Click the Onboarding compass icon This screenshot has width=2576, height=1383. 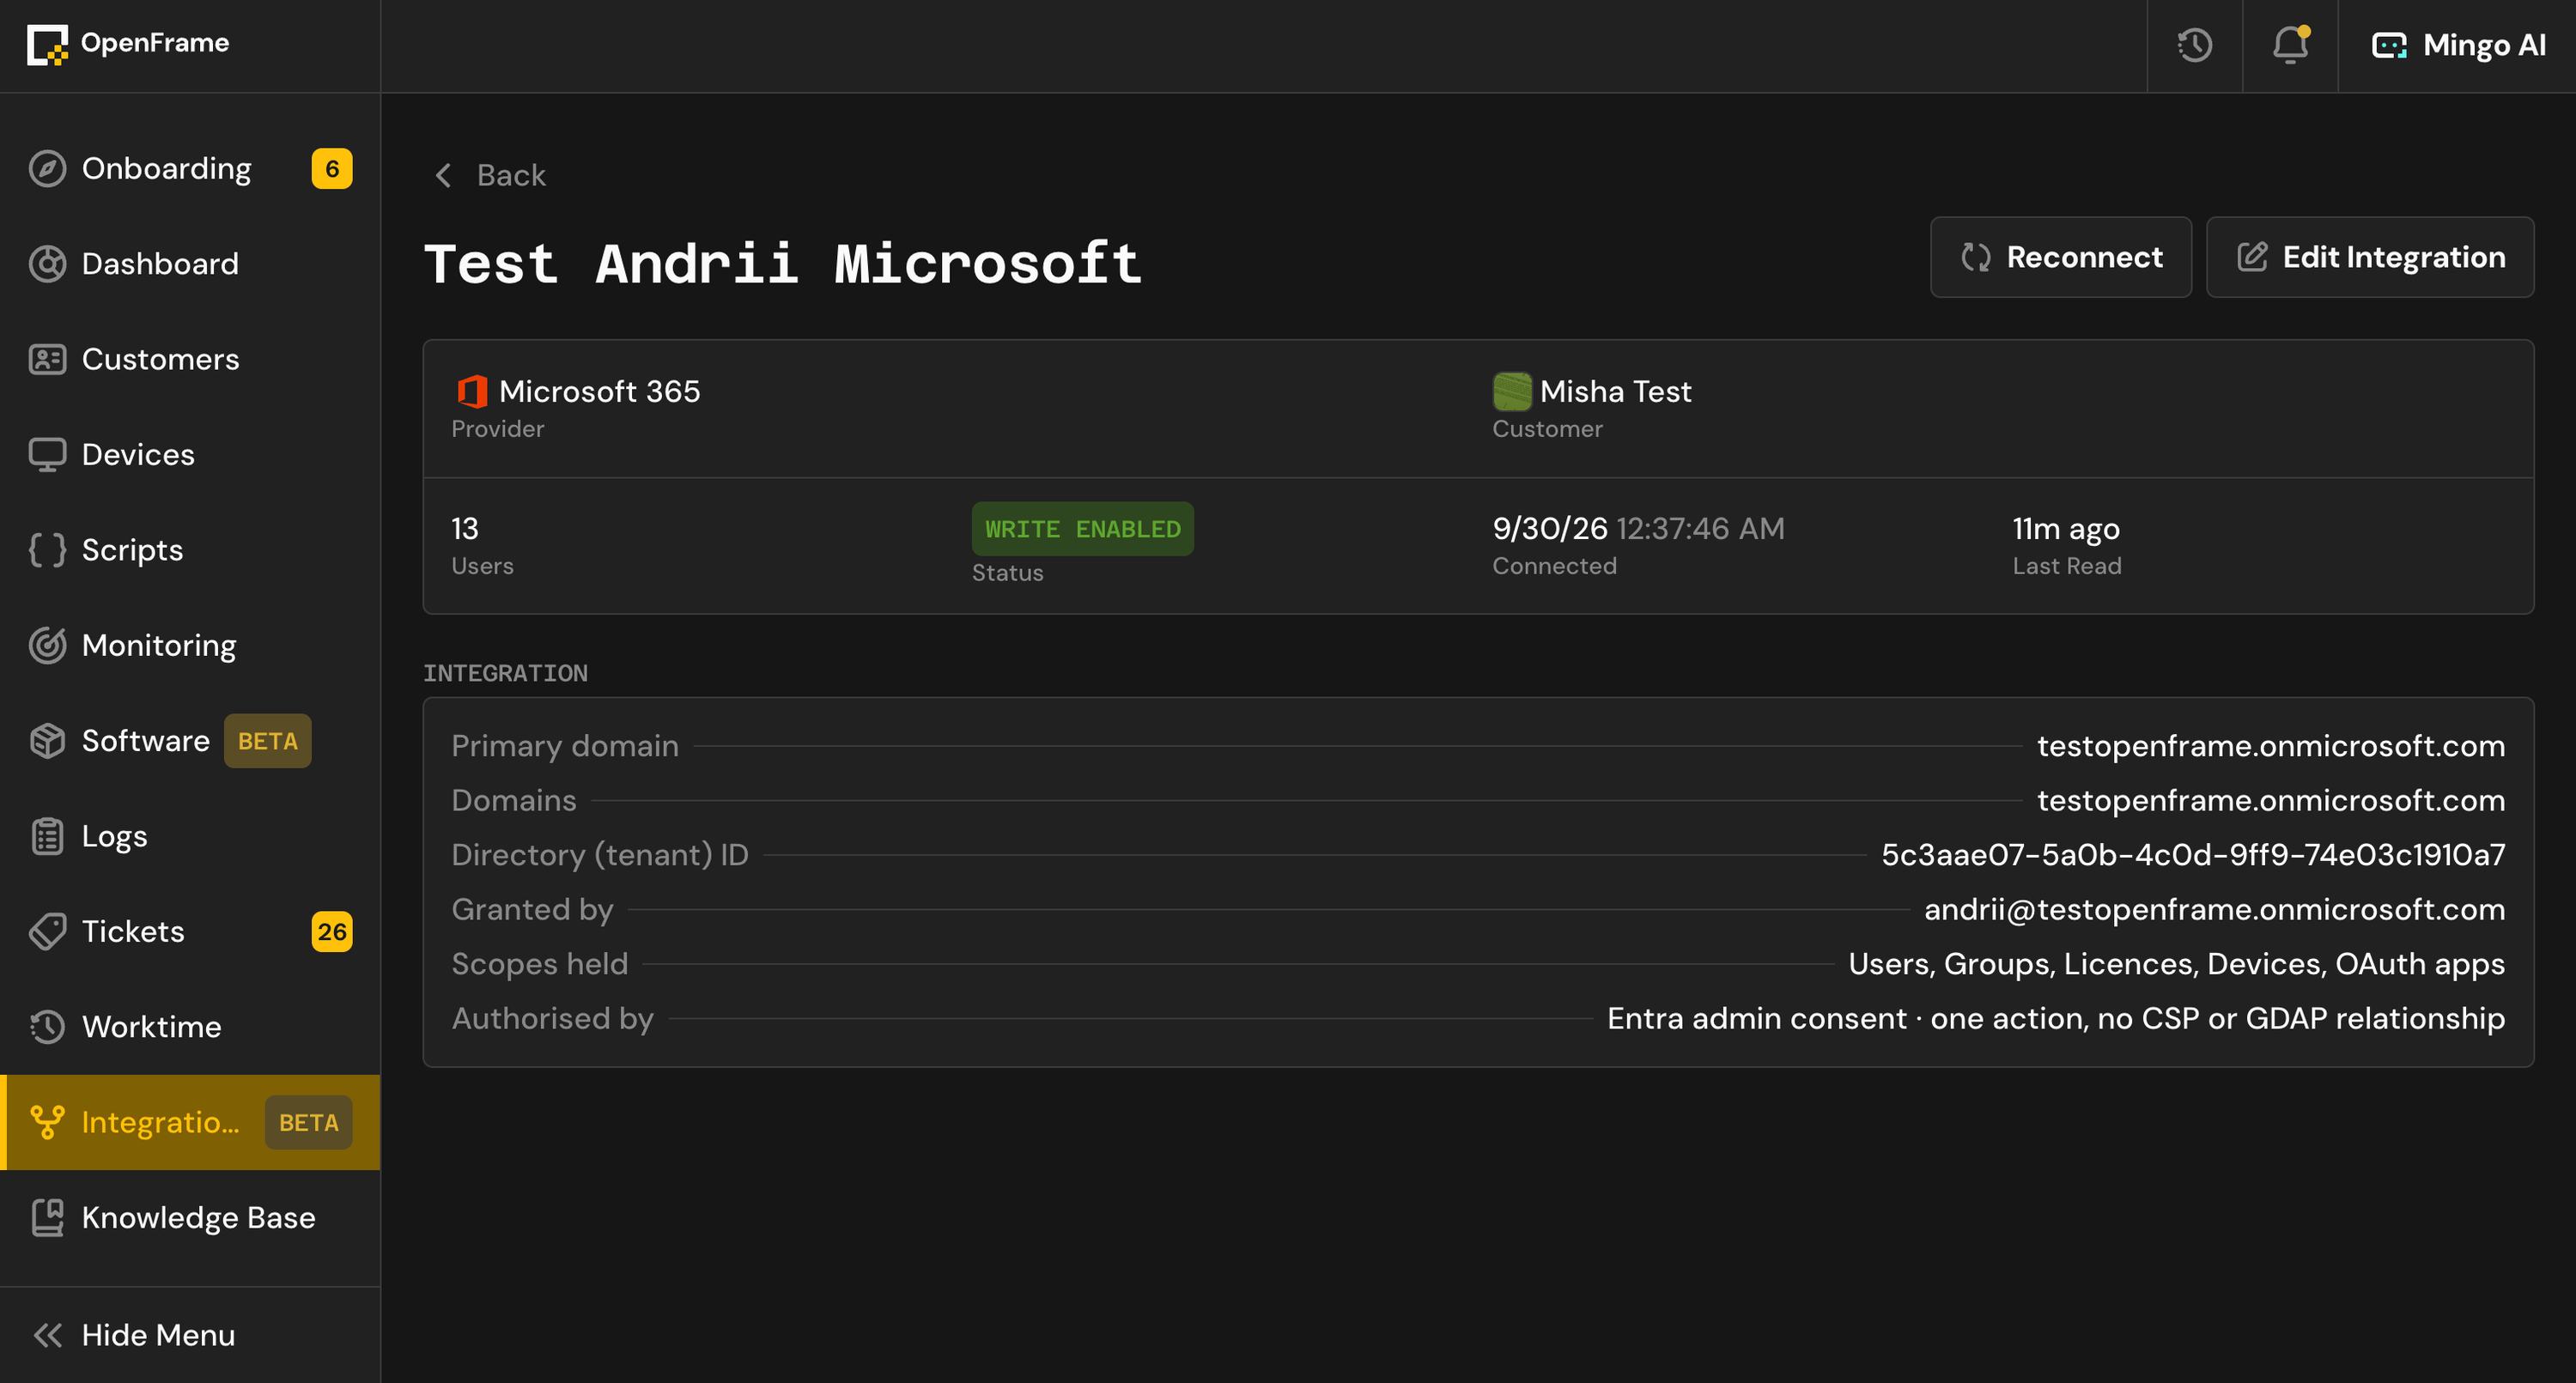point(47,168)
